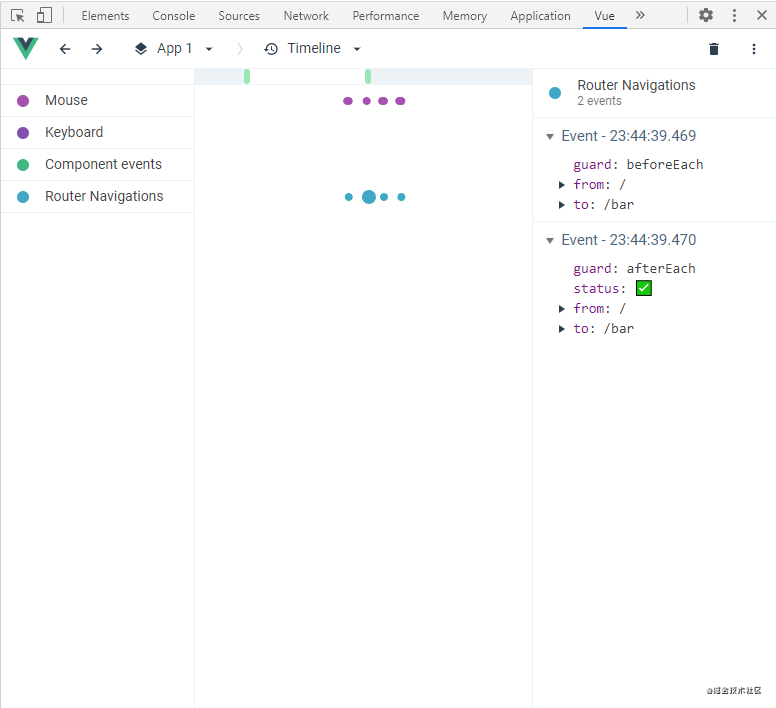
Task: Click the Vue logo icon
Action: [26, 48]
